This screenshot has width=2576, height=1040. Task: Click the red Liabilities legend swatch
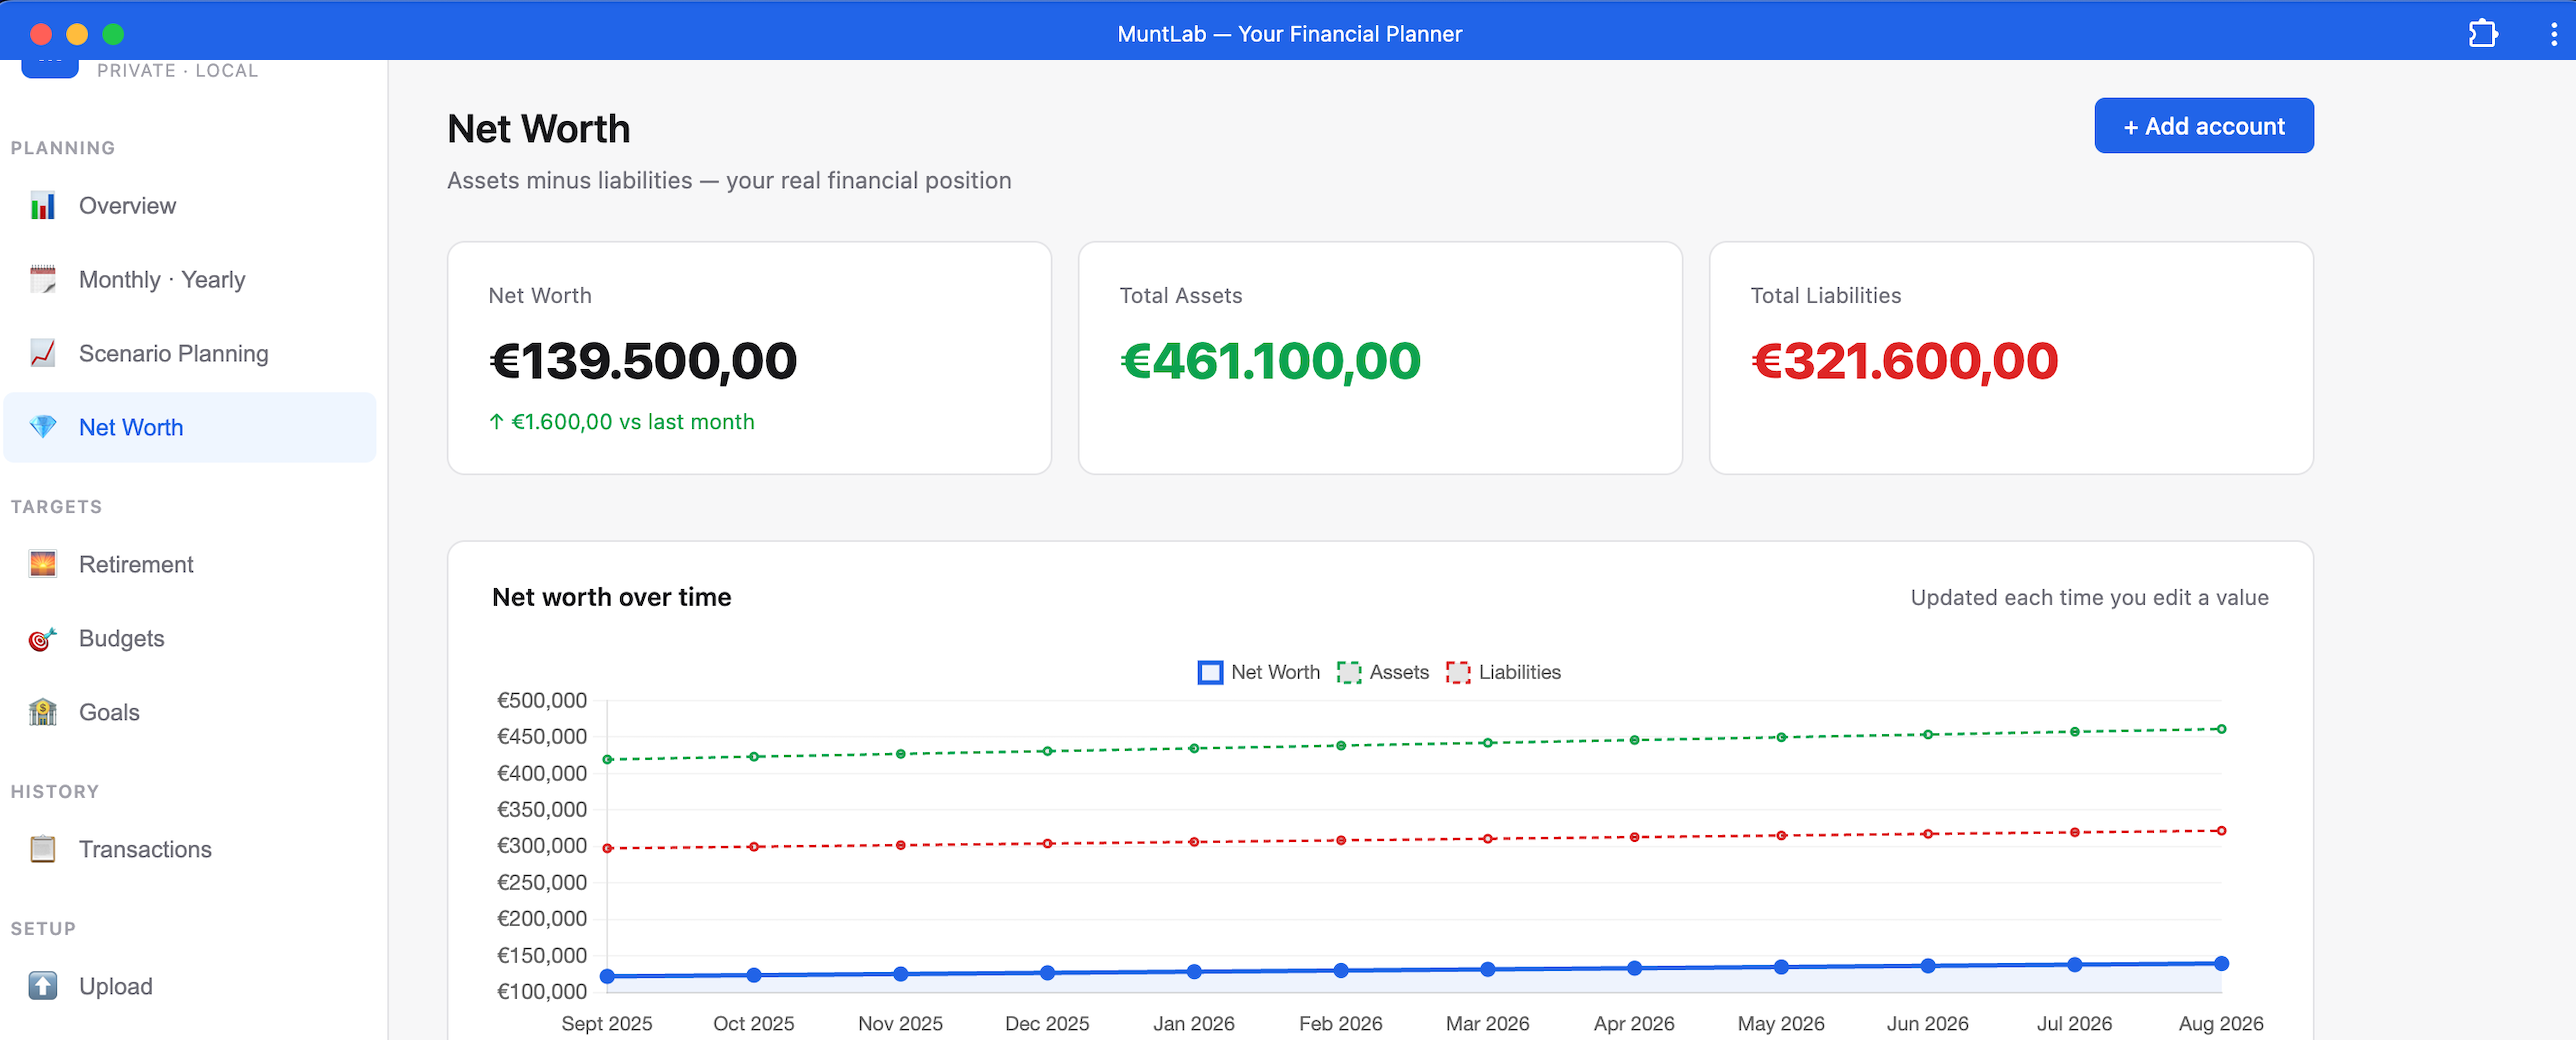(x=1458, y=673)
